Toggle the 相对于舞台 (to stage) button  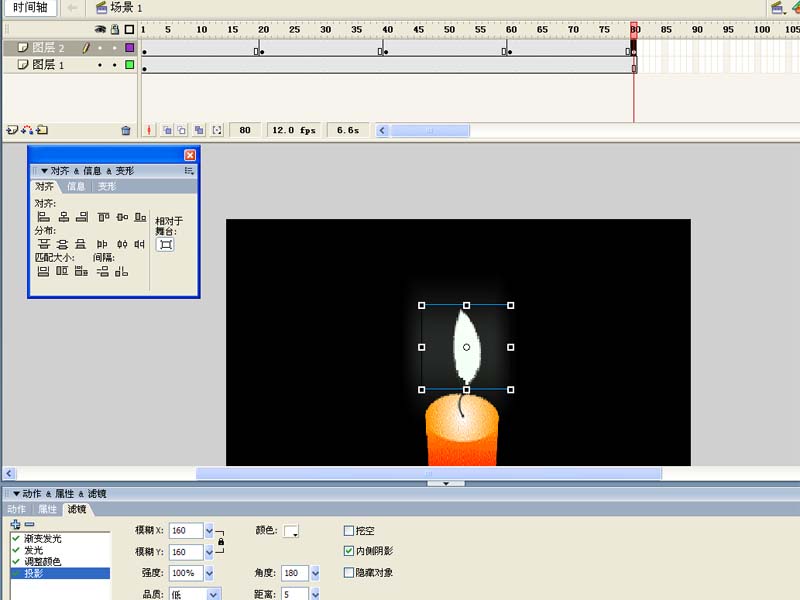click(x=165, y=244)
